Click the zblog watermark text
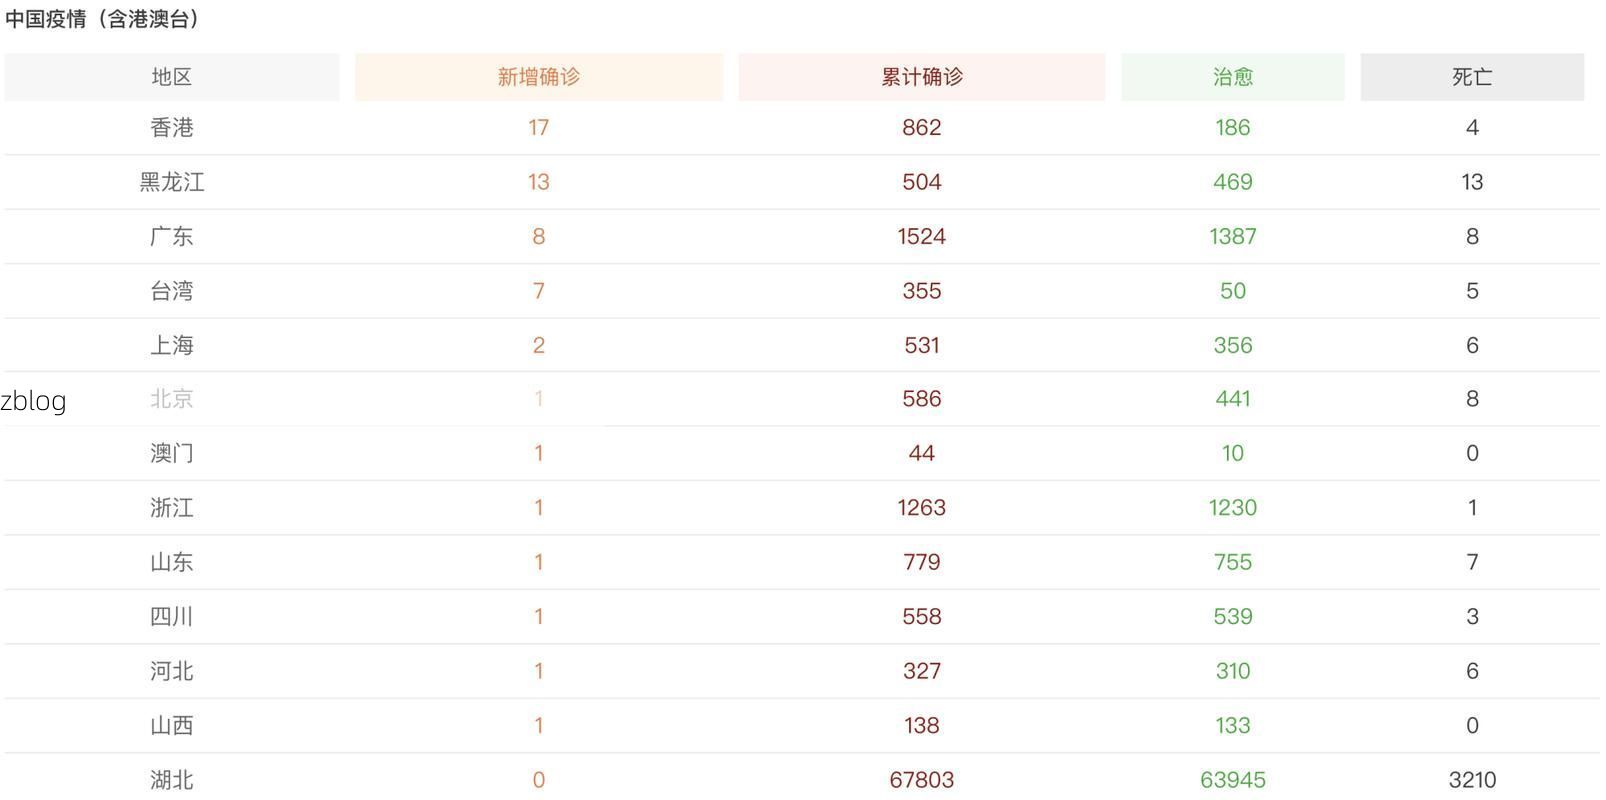Viewport: 1606px width, 800px height. [34, 401]
